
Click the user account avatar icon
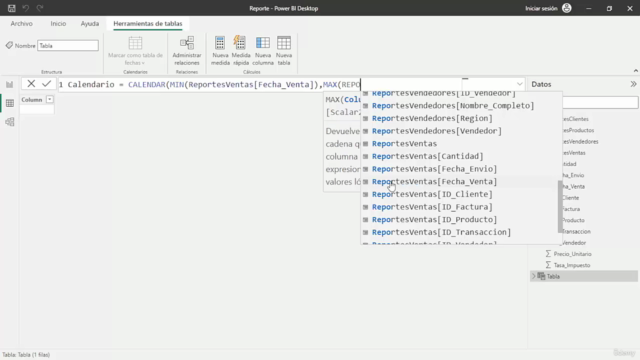(x=567, y=8)
